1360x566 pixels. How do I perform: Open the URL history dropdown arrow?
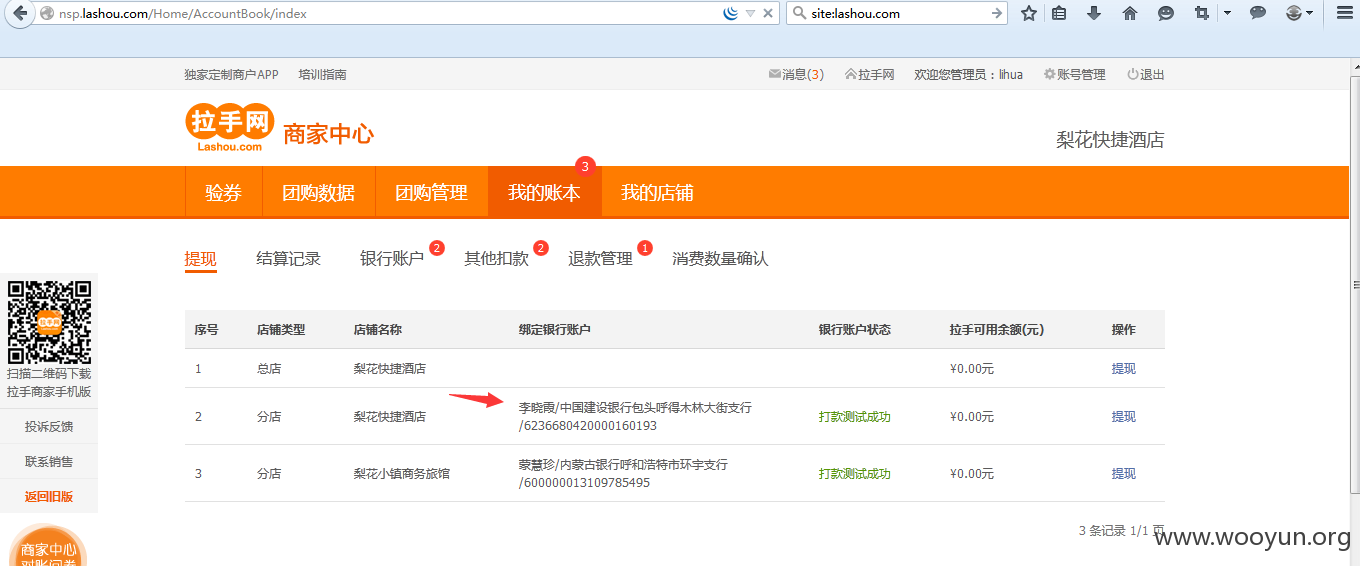[750, 14]
